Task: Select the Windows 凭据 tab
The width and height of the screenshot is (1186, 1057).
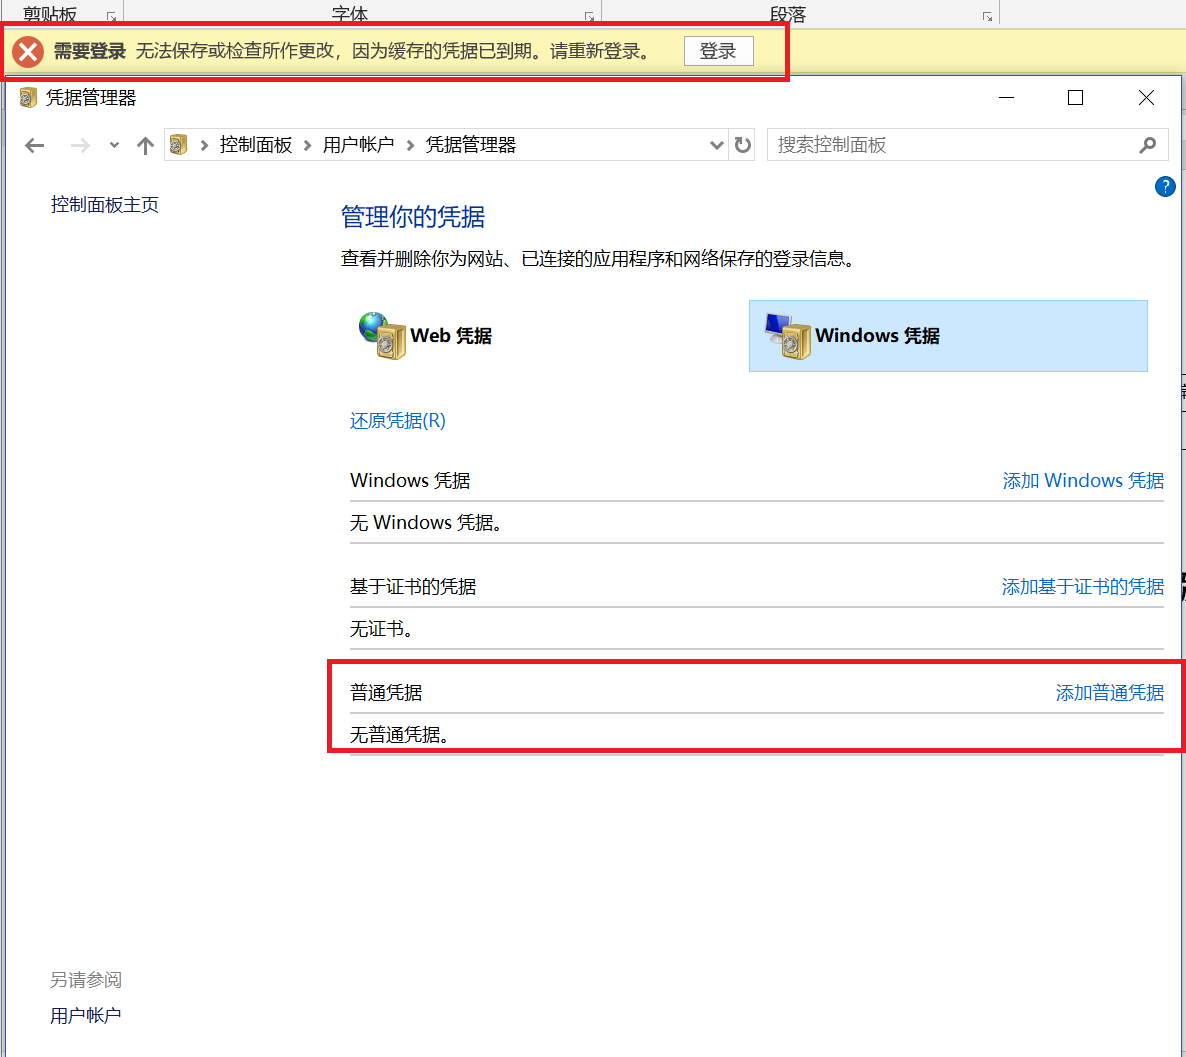Action: coord(948,336)
